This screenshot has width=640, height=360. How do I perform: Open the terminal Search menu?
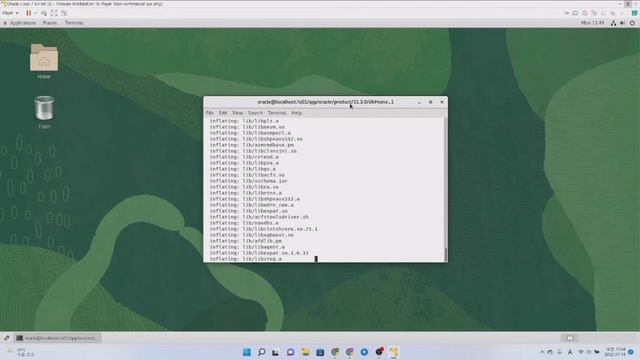pyautogui.click(x=255, y=113)
